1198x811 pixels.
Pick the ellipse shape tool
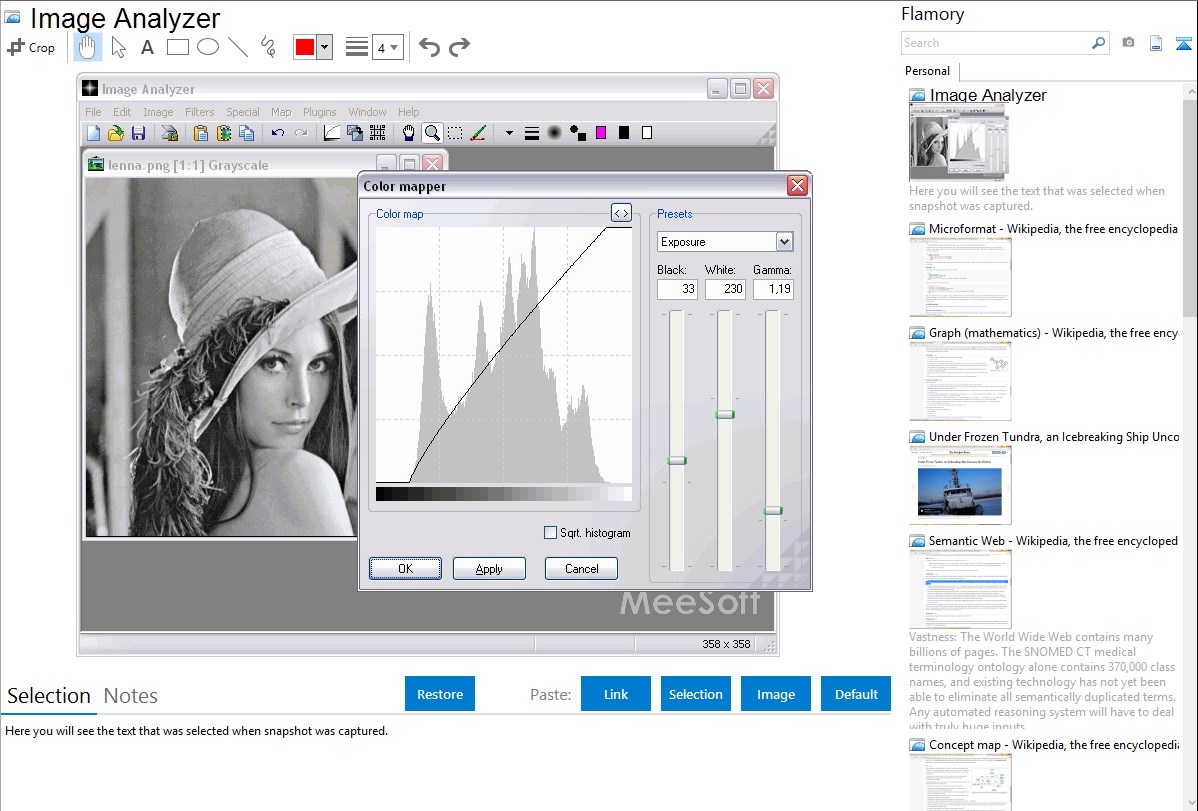(207, 47)
